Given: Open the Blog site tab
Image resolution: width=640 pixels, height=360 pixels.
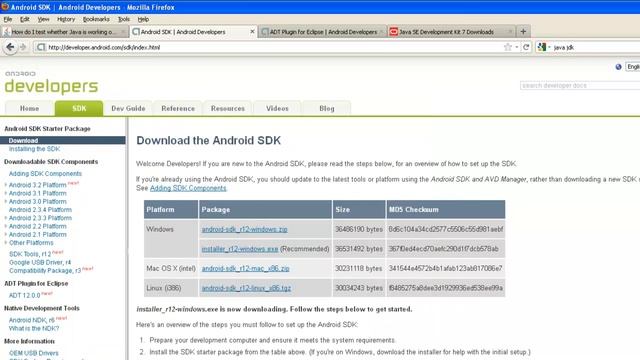Looking at the screenshot, I should (327, 108).
